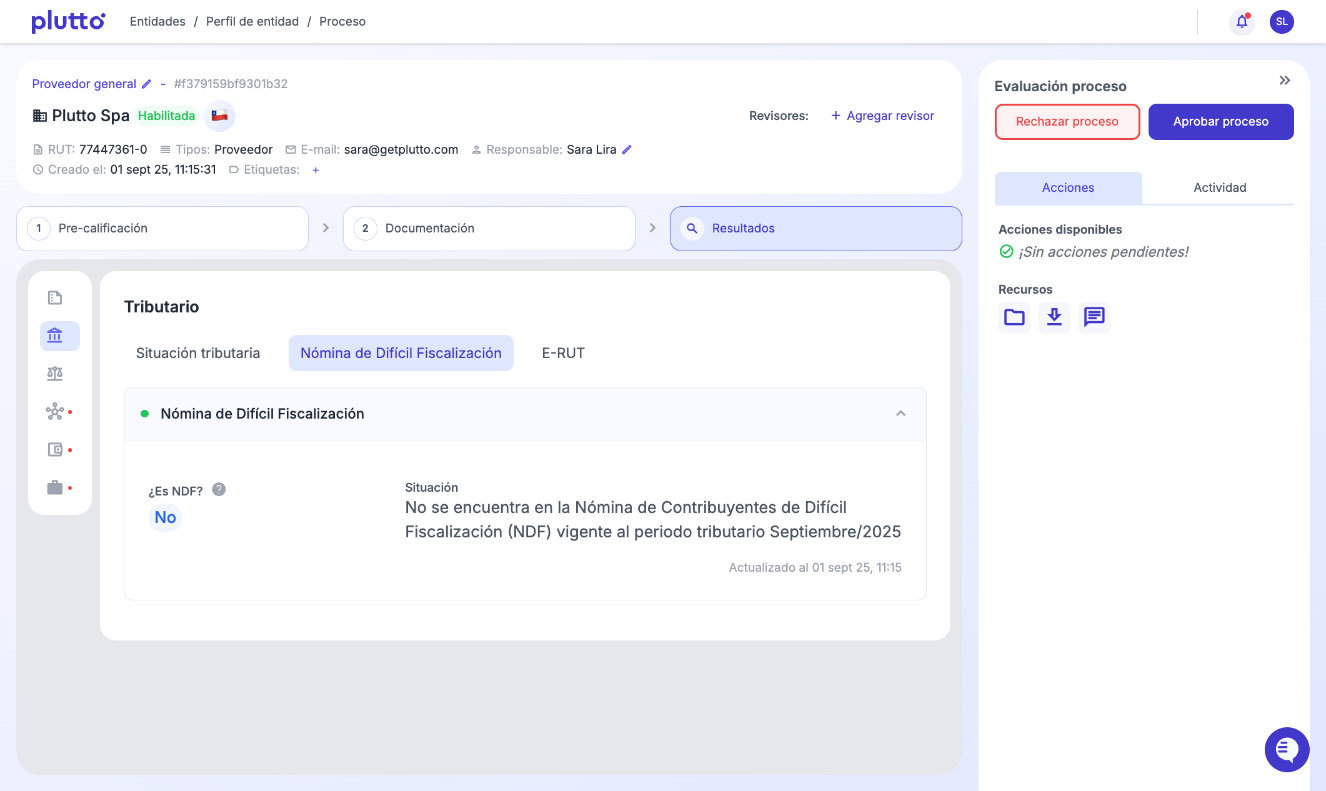Collapse the Evaluación proceso panel with the double chevron

1285,81
